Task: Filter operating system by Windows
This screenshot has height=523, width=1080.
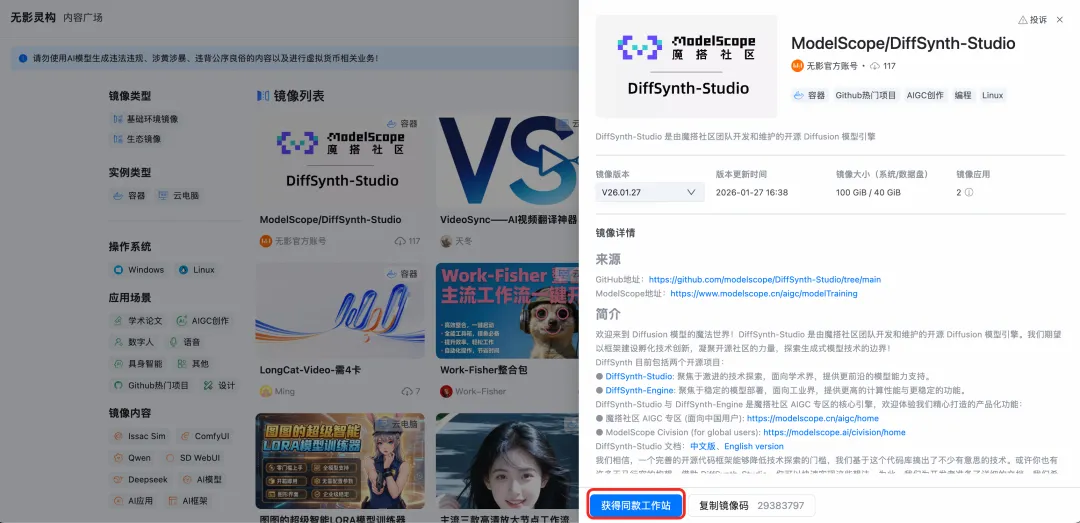Action: (138, 270)
